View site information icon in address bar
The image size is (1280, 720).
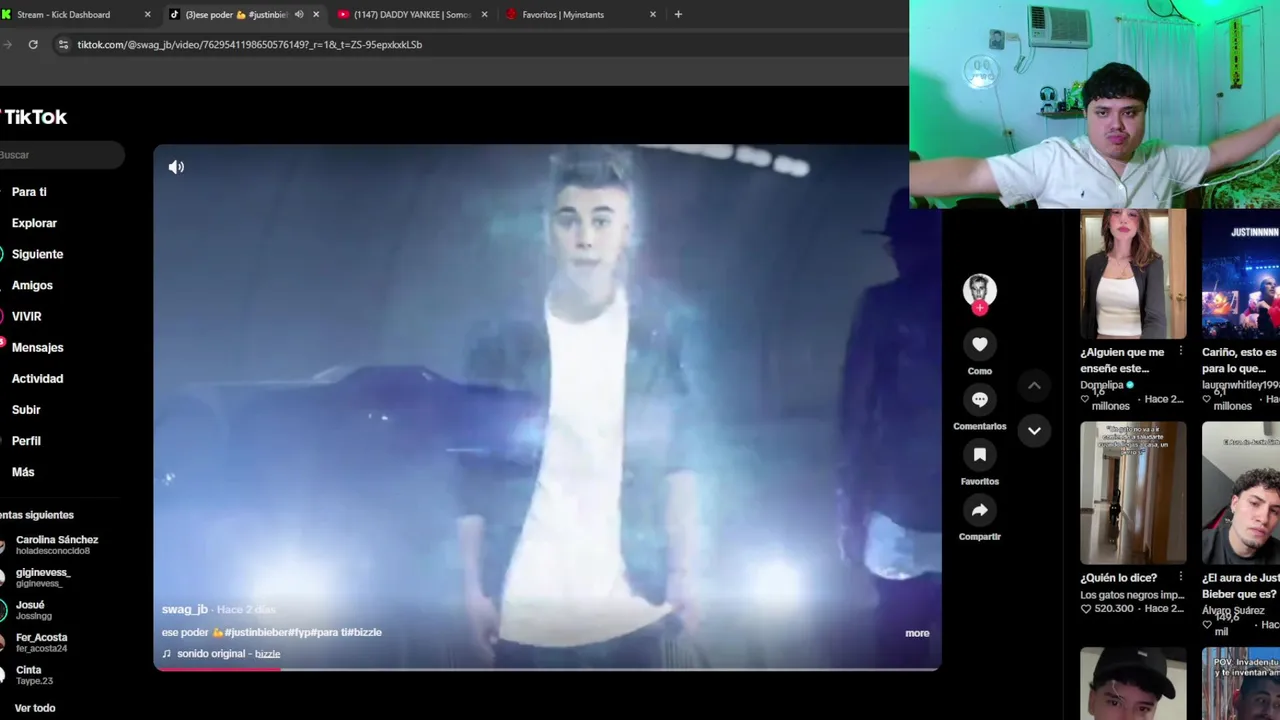click(64, 44)
